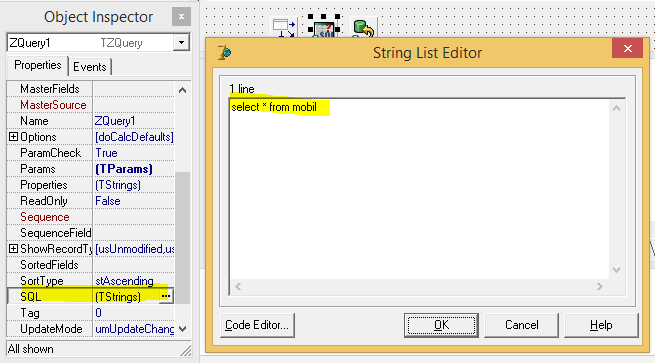The width and height of the screenshot is (655, 363).
Task: Select the Name property value ZQuery1
Action: tap(115, 121)
